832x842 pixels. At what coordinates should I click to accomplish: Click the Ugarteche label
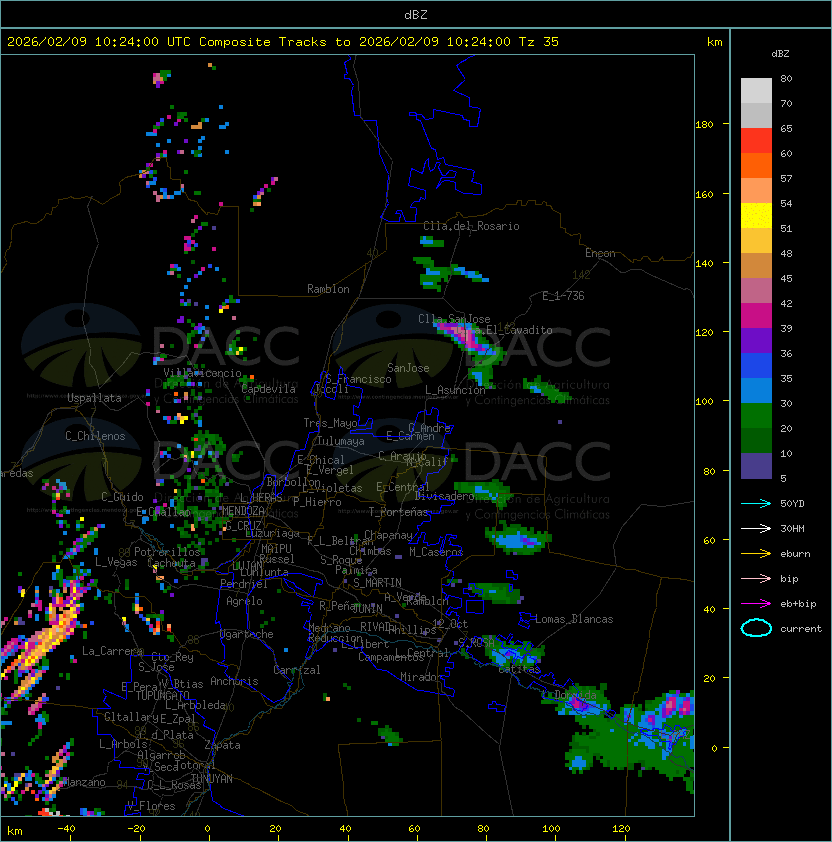pos(247,634)
